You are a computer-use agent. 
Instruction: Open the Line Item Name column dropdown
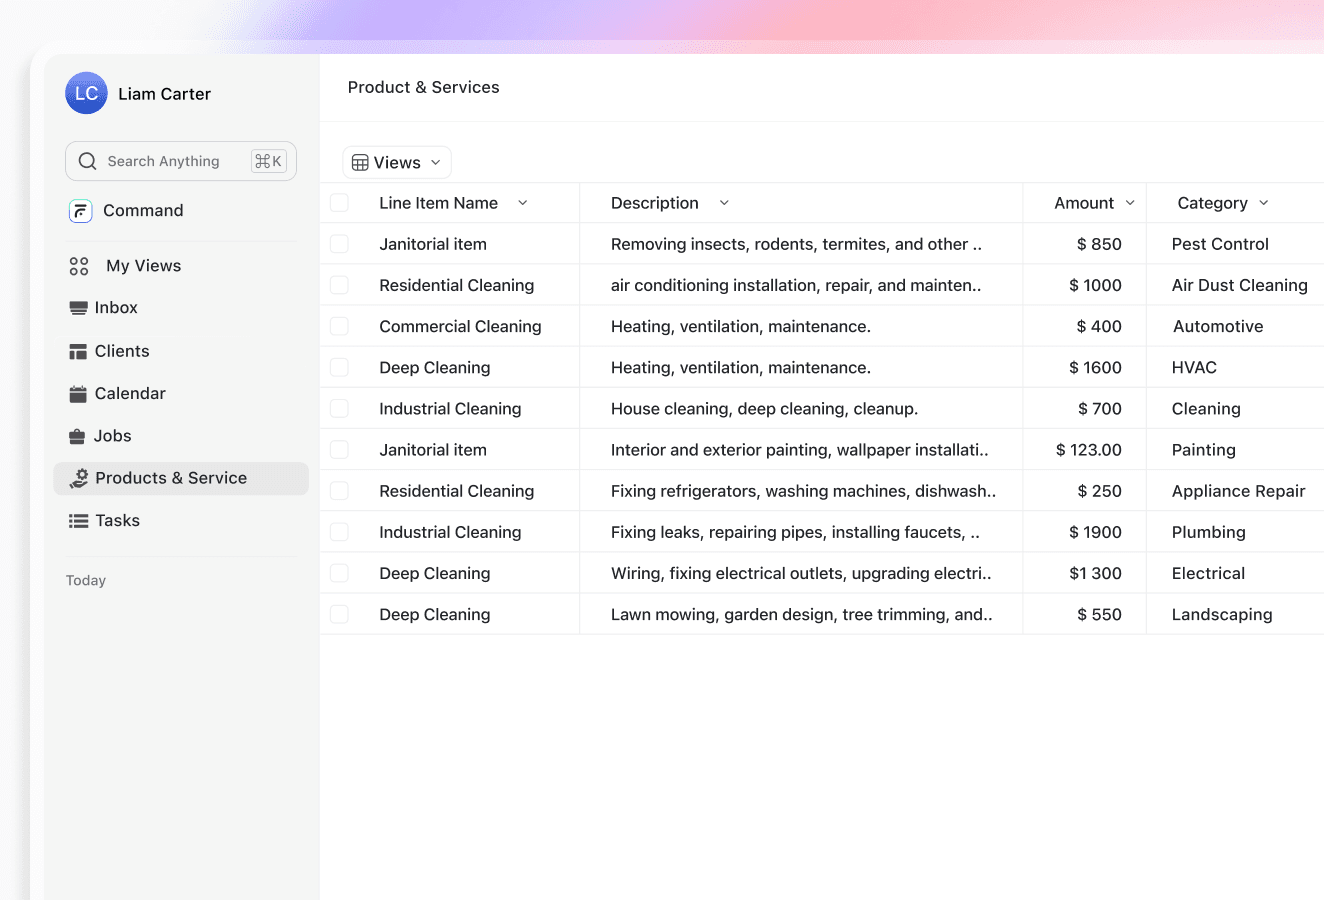(x=522, y=202)
